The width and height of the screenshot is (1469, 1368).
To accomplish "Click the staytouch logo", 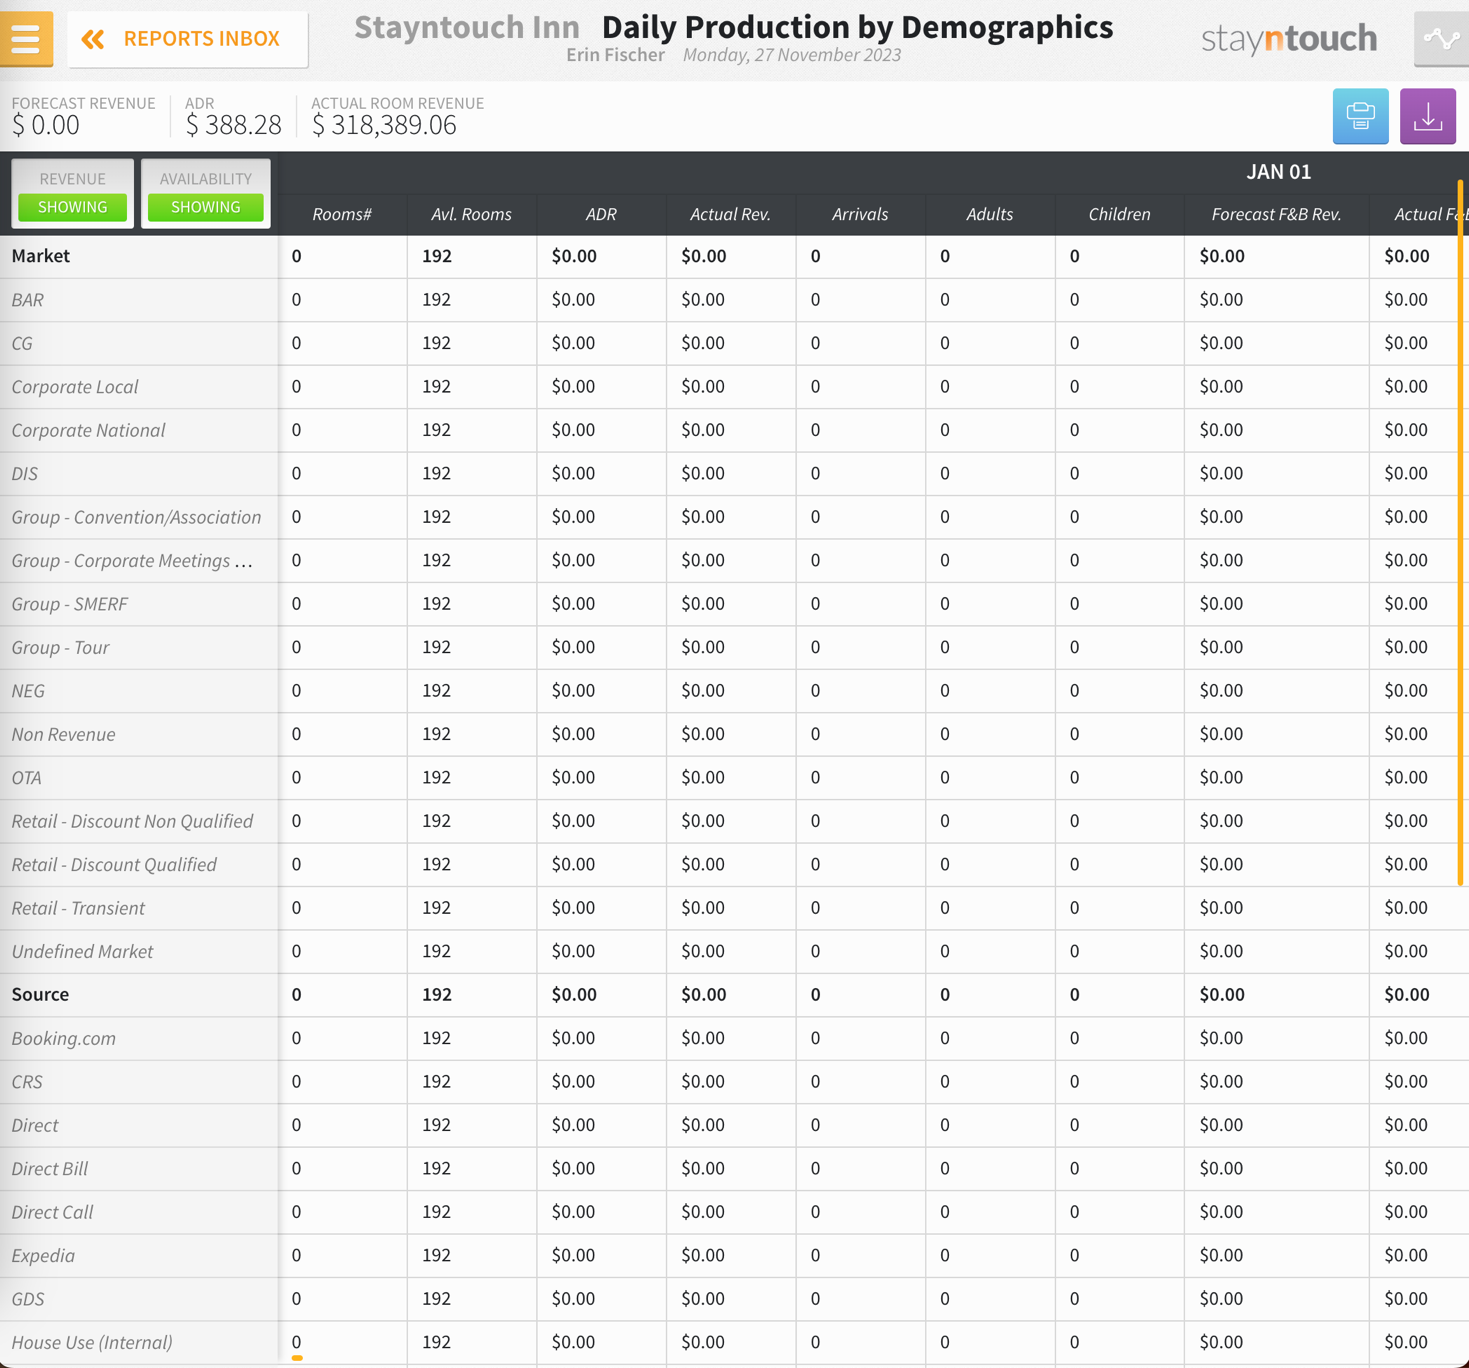I will click(x=1289, y=39).
